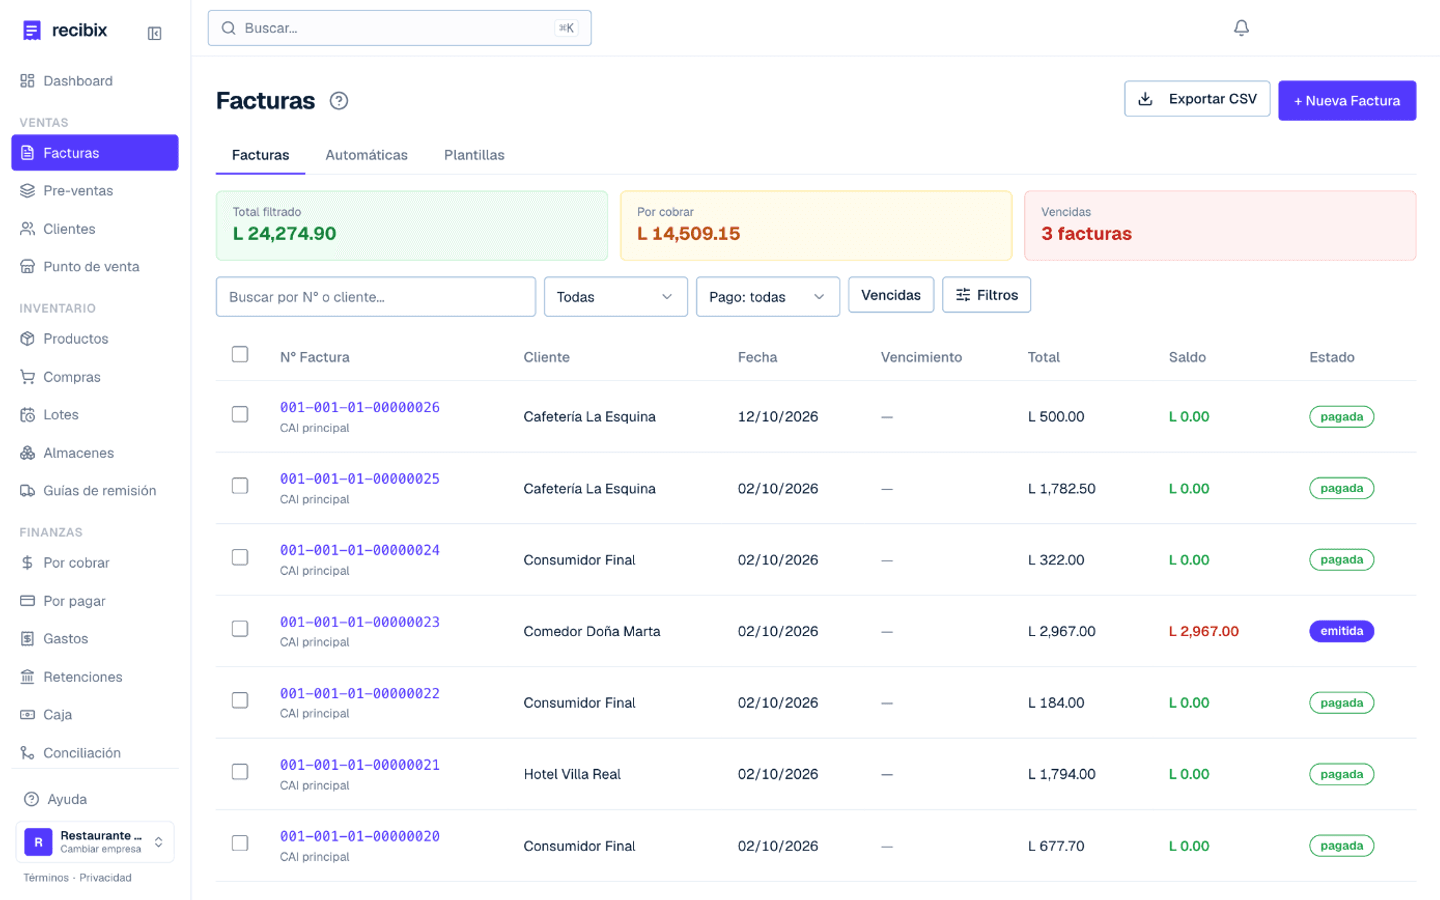Create a Nueva Factura
The image size is (1440, 900).
[x=1347, y=101]
